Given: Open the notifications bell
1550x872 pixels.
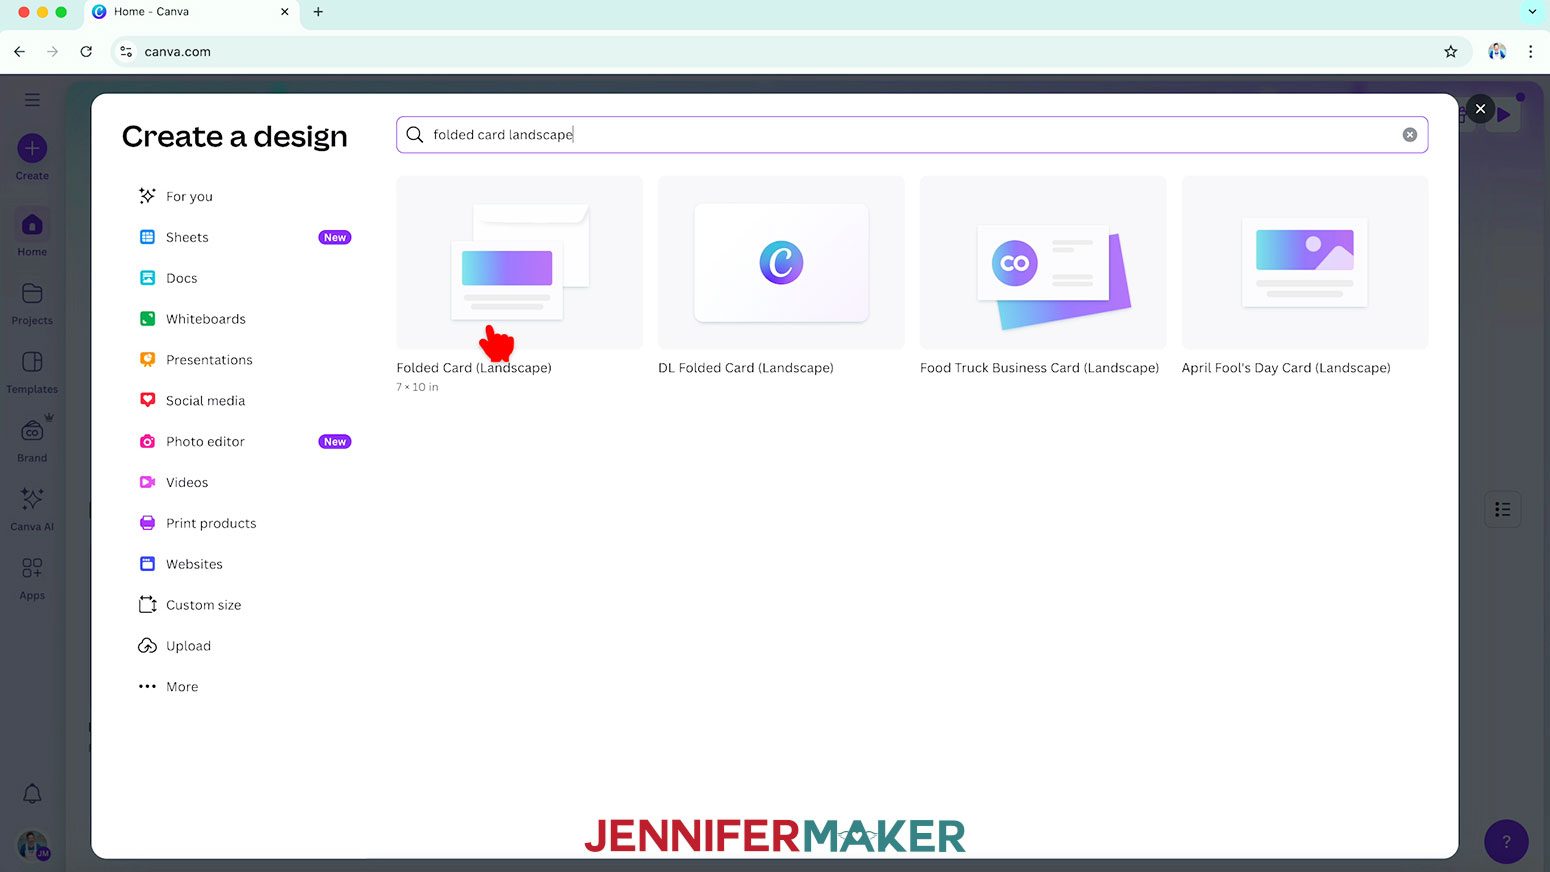Looking at the screenshot, I should [x=32, y=794].
